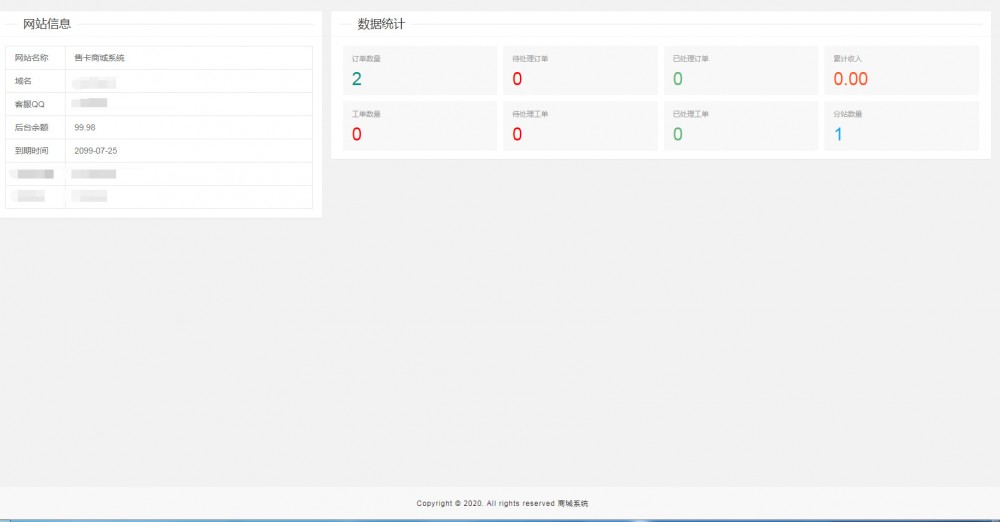Screen dimensions: 1000x522
Task: Select the 2099-07-25 expiry date value
Action: pos(96,150)
